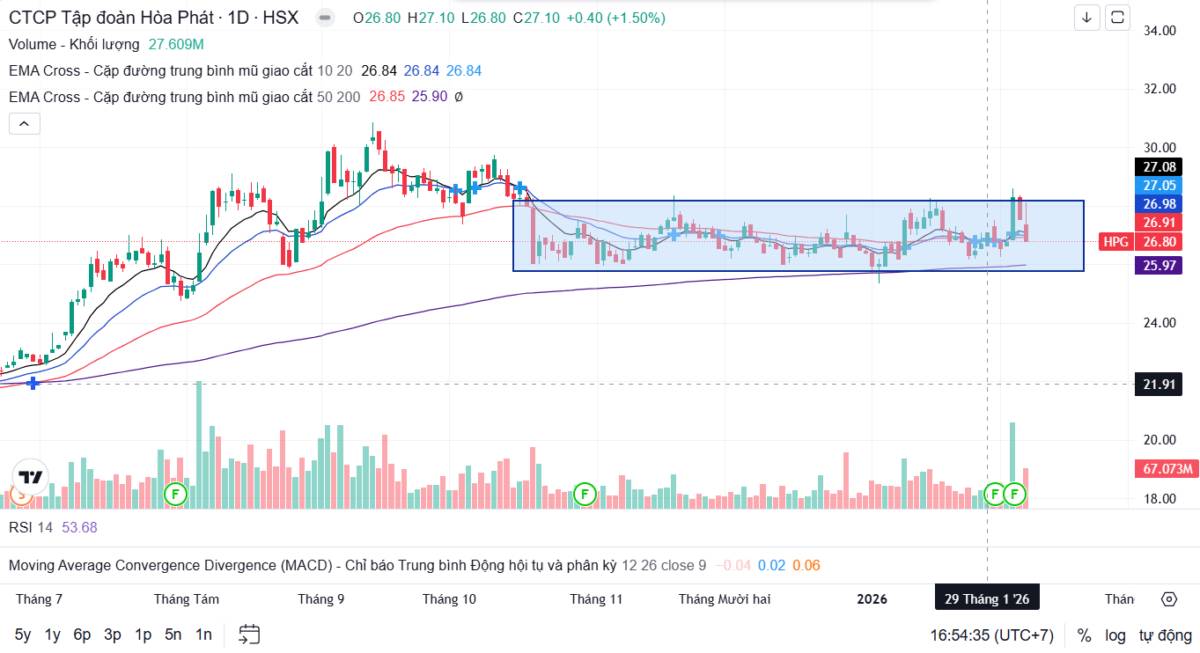The height and width of the screenshot is (653, 1200).
Task: Click the rightmost F event marker
Action: (x=1016, y=493)
